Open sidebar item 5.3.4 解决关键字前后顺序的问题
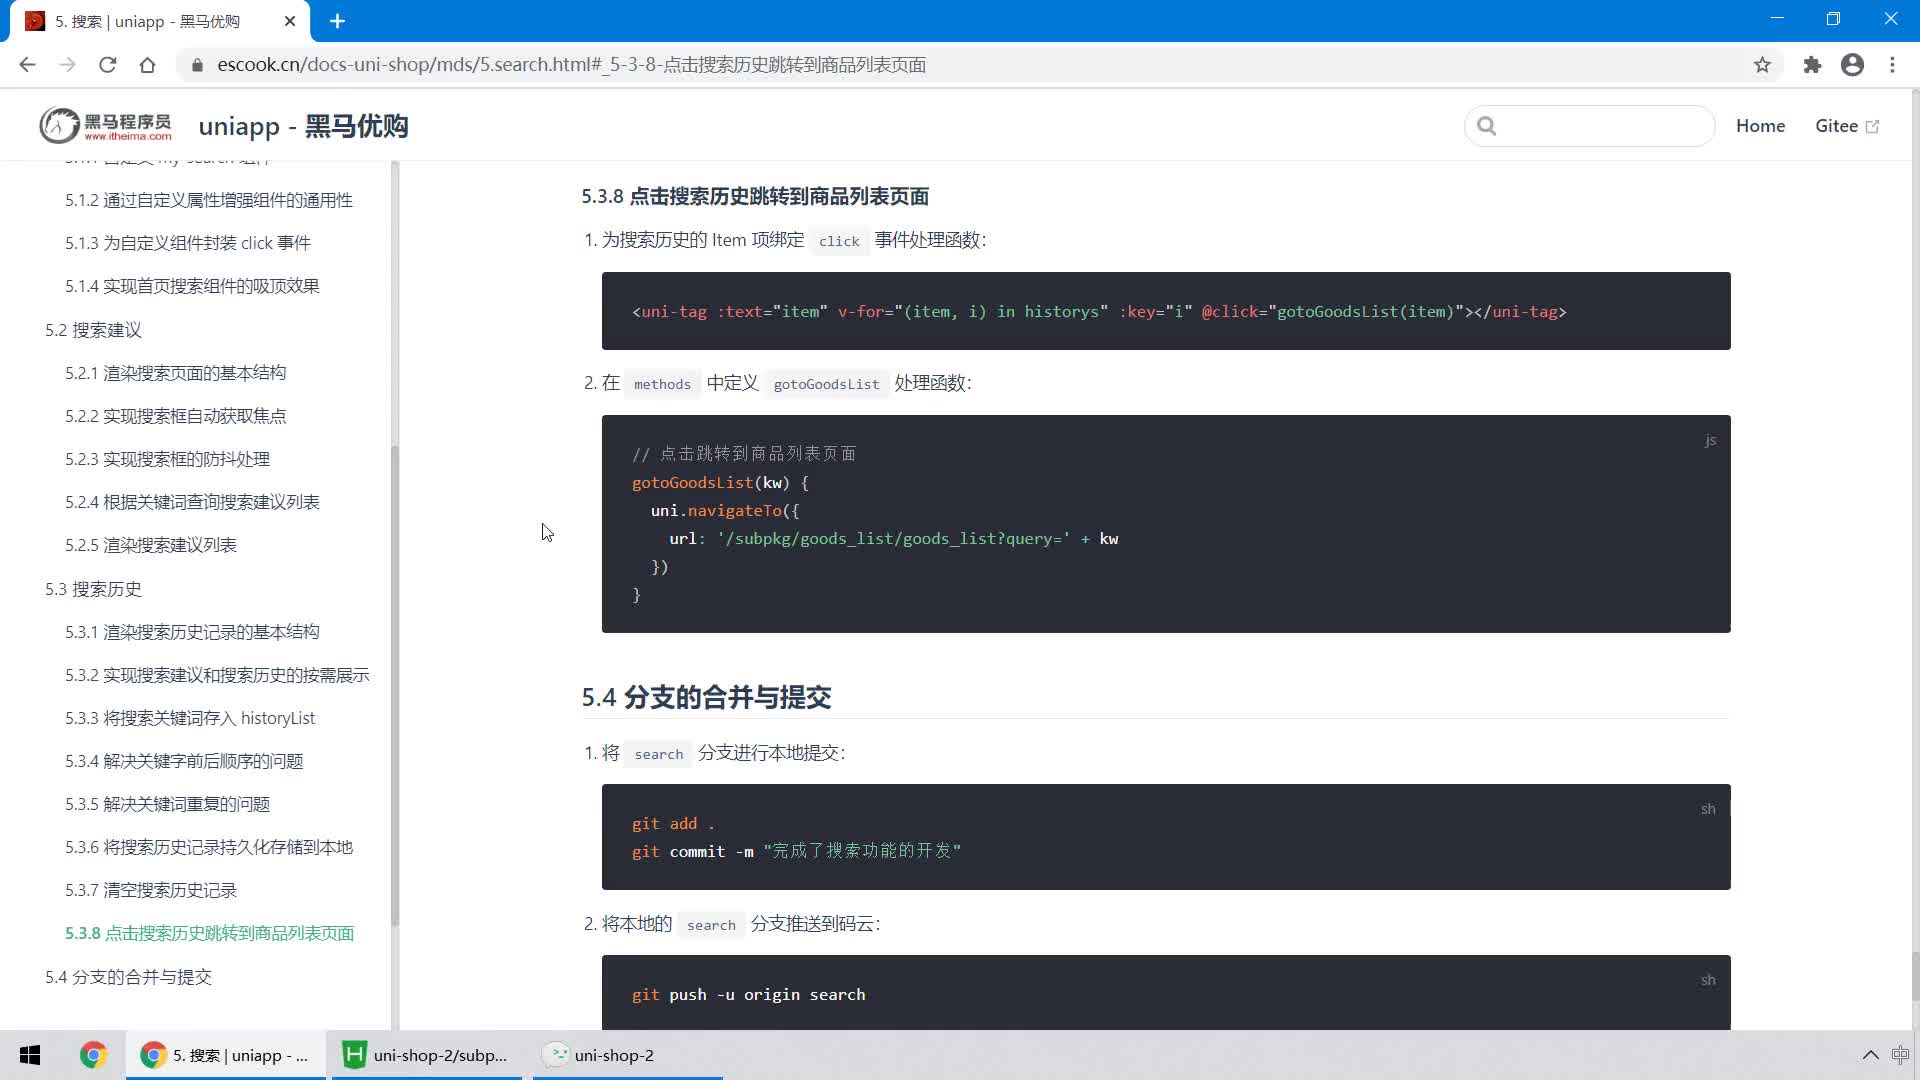This screenshot has width=1920, height=1080. pyautogui.click(x=184, y=761)
